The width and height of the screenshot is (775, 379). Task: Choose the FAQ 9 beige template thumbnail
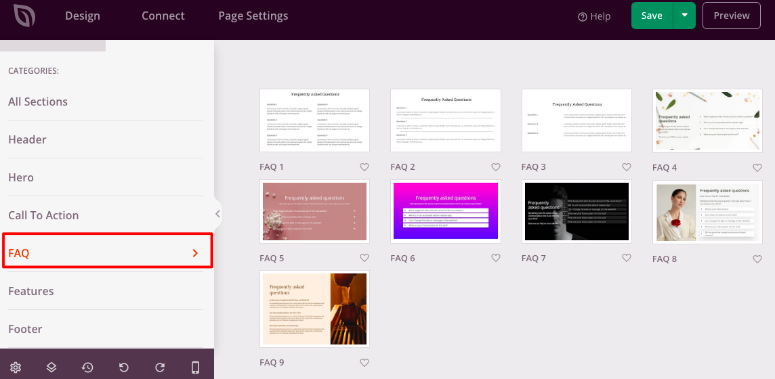click(314, 309)
